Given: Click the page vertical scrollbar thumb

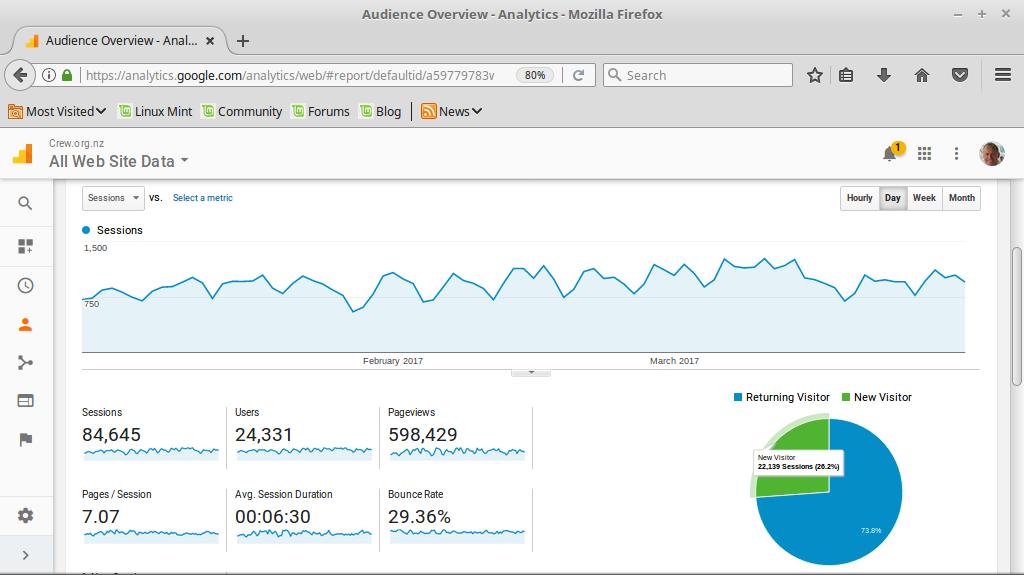Looking at the screenshot, I should pyautogui.click(x=1016, y=316).
